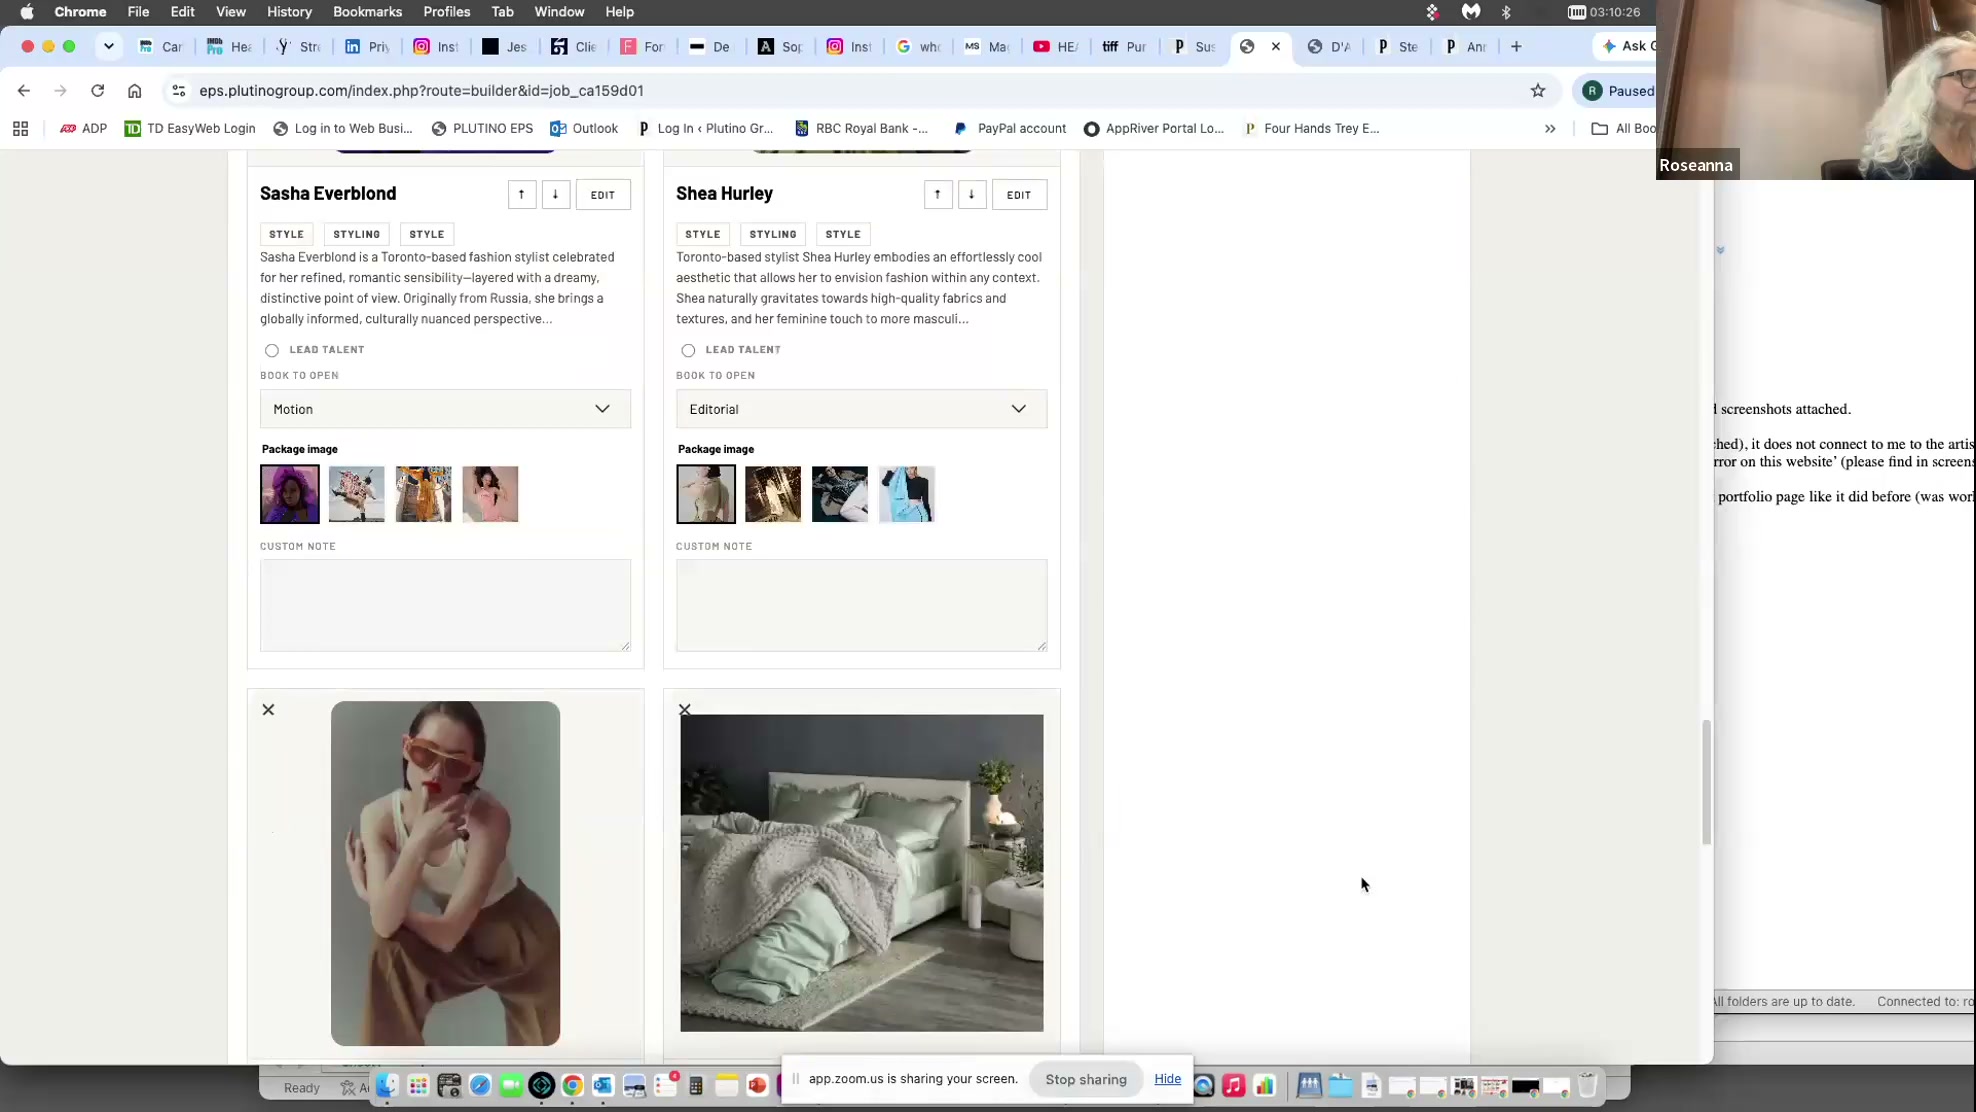Hide the screen sharing notice
The image size is (1976, 1112).
pos(1167,1078)
